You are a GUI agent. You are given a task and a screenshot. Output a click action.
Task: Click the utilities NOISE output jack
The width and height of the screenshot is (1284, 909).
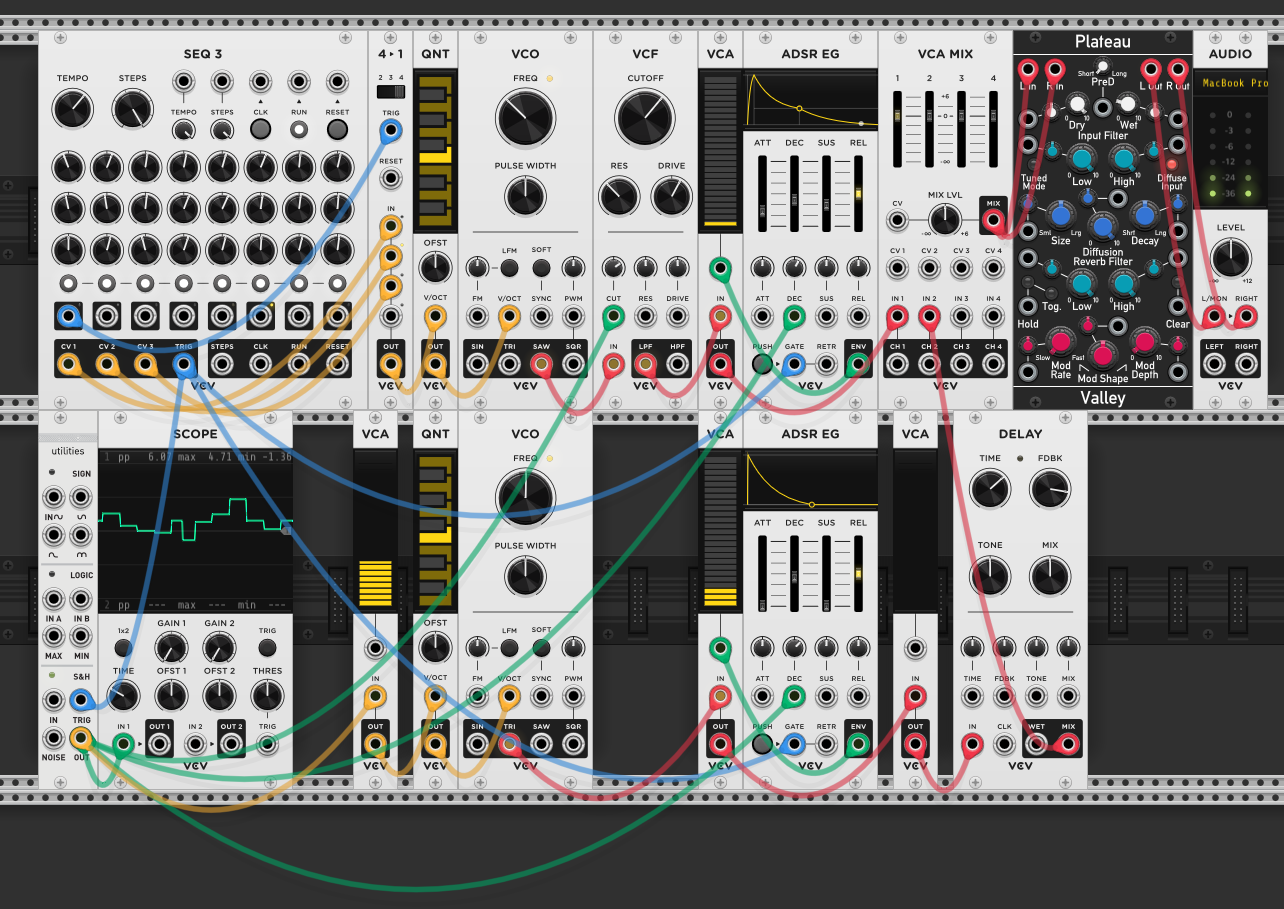[52, 739]
